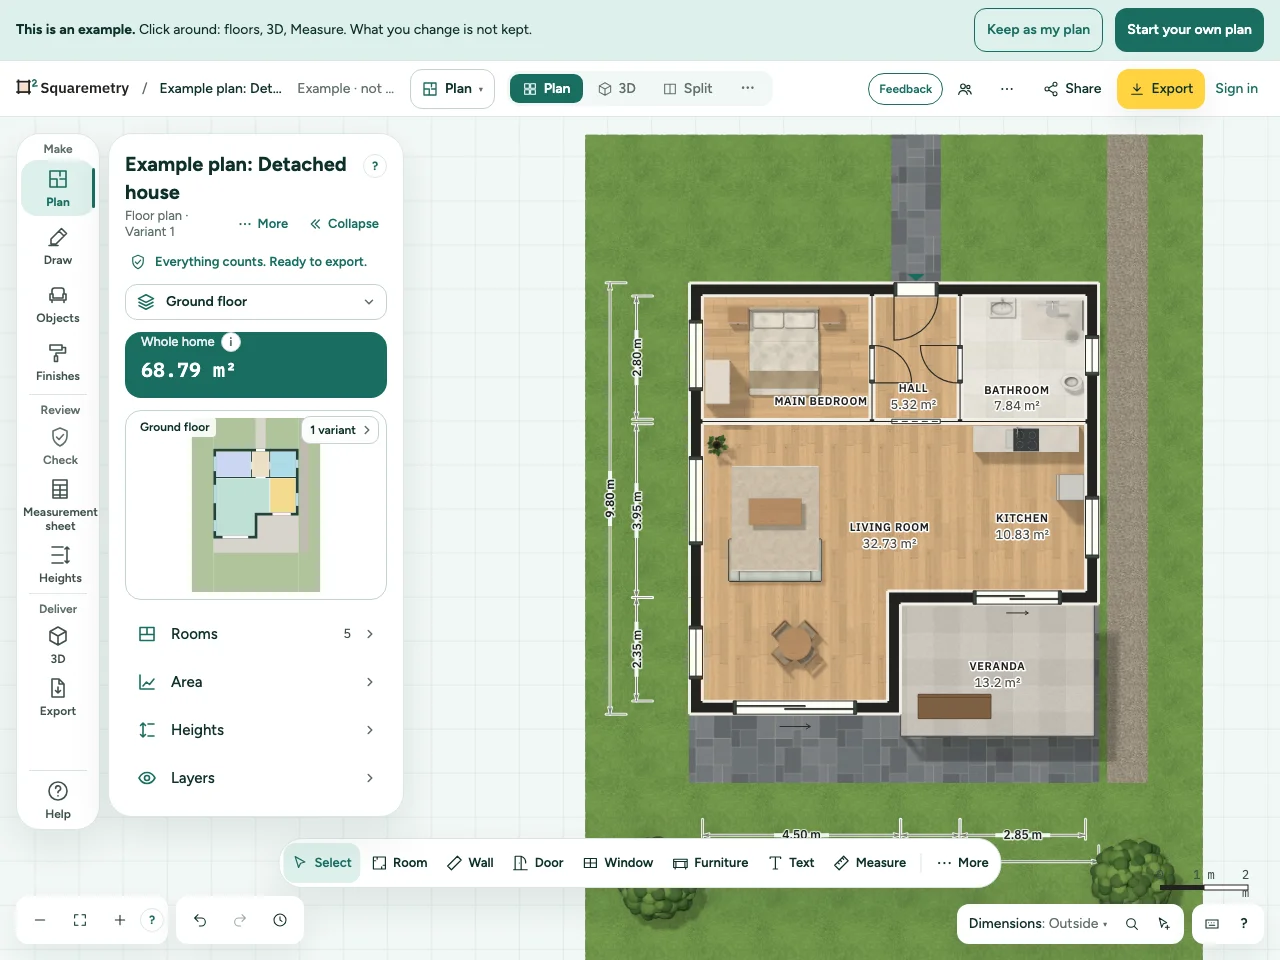
Task: Open 3D under Deliver in sidebar
Action: (58, 645)
